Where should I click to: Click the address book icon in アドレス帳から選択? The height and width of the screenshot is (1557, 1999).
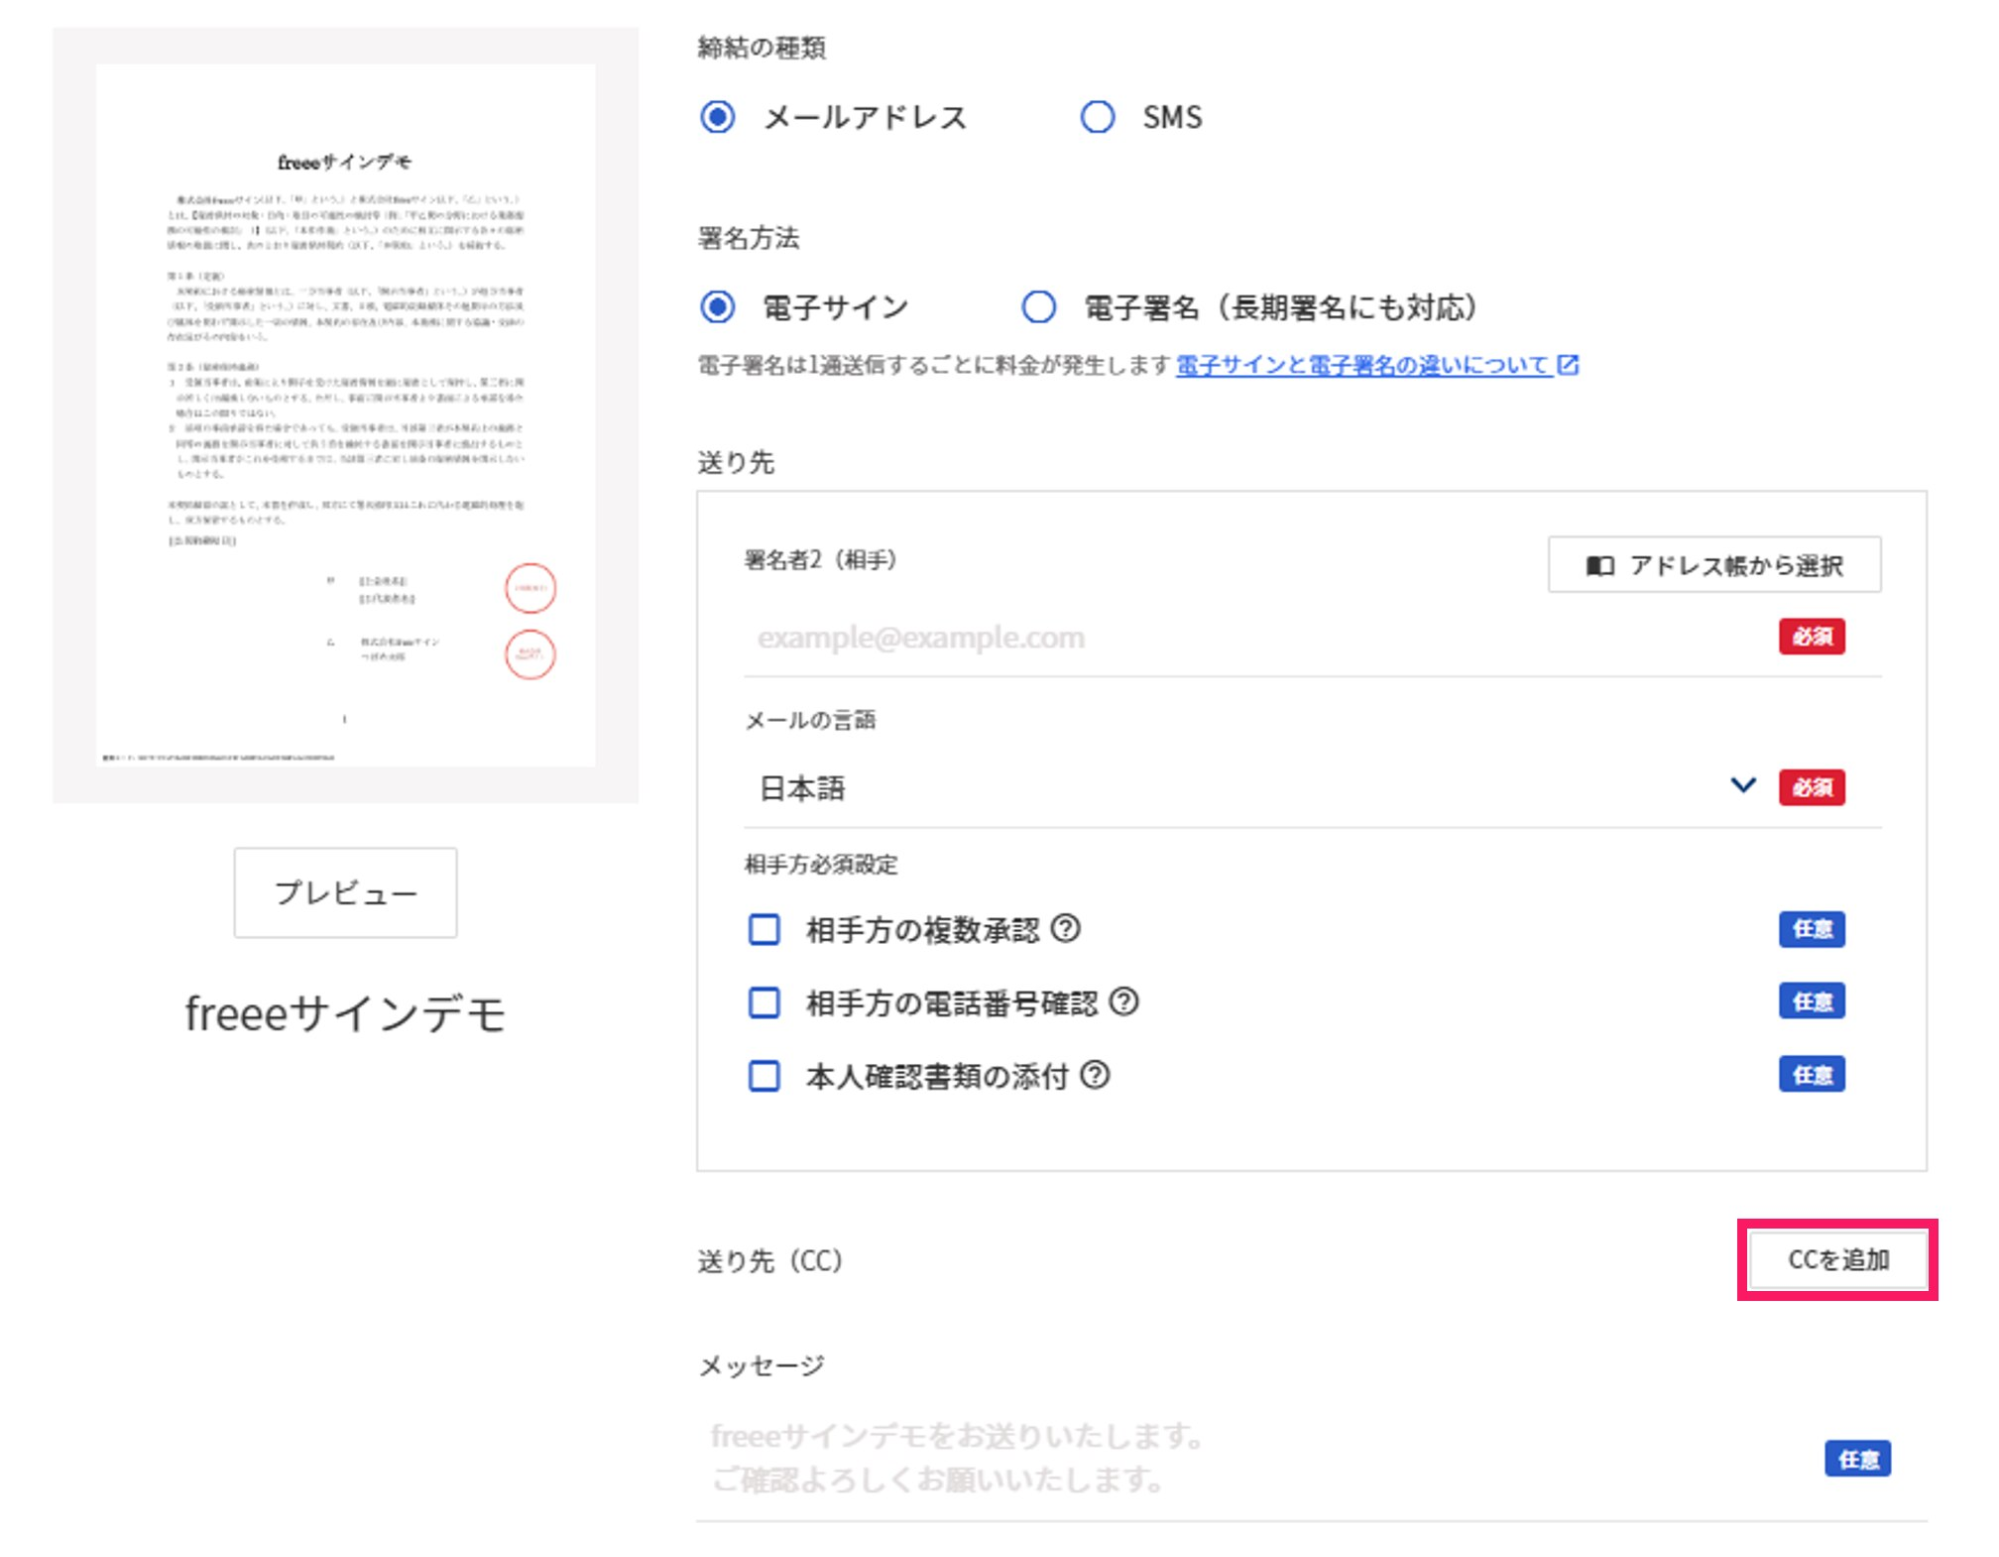coord(1599,566)
